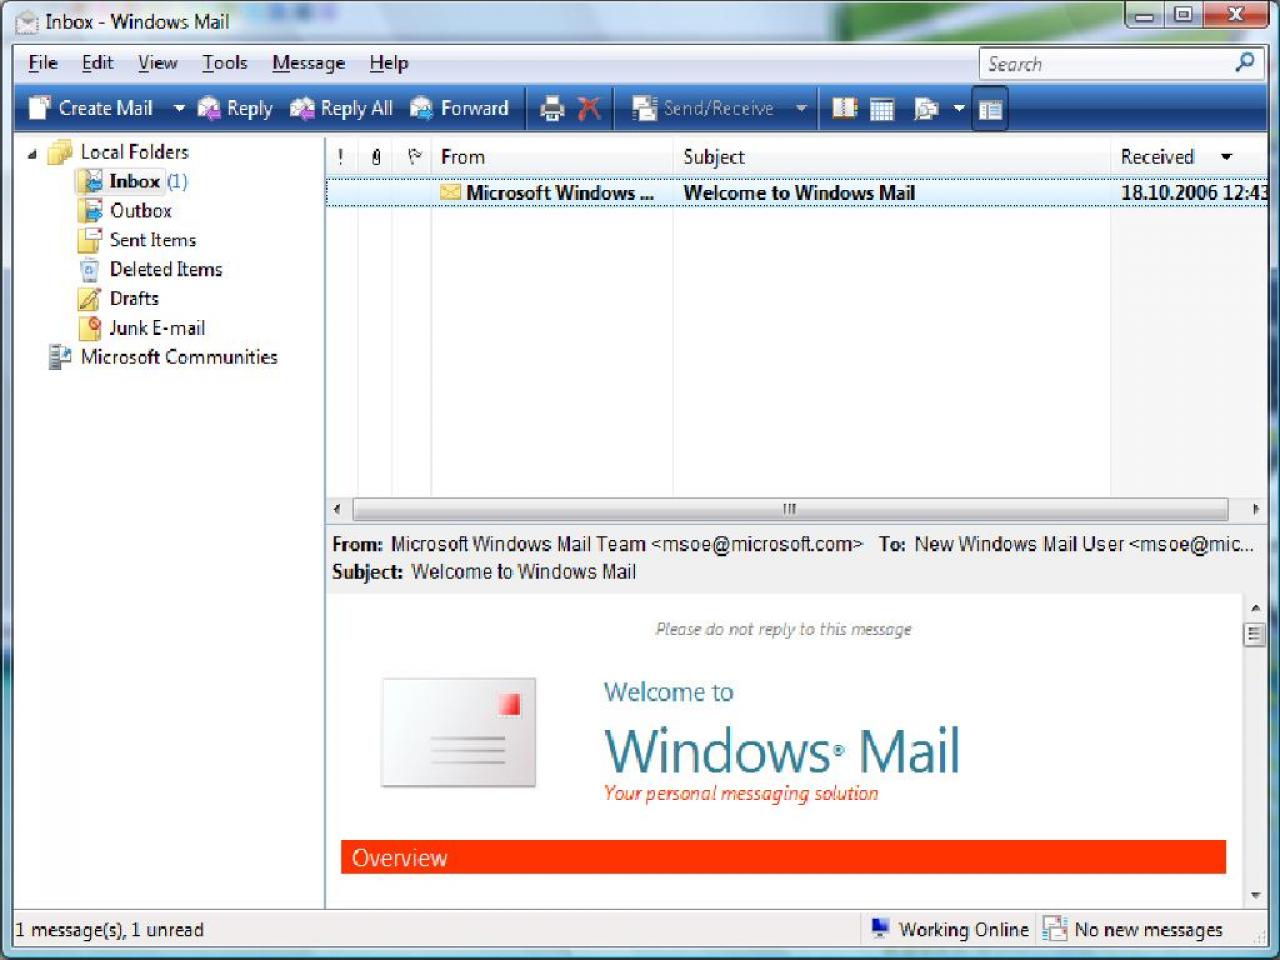This screenshot has width=1280, height=960.
Task: Click the preview Subject line text
Action: tap(523, 572)
